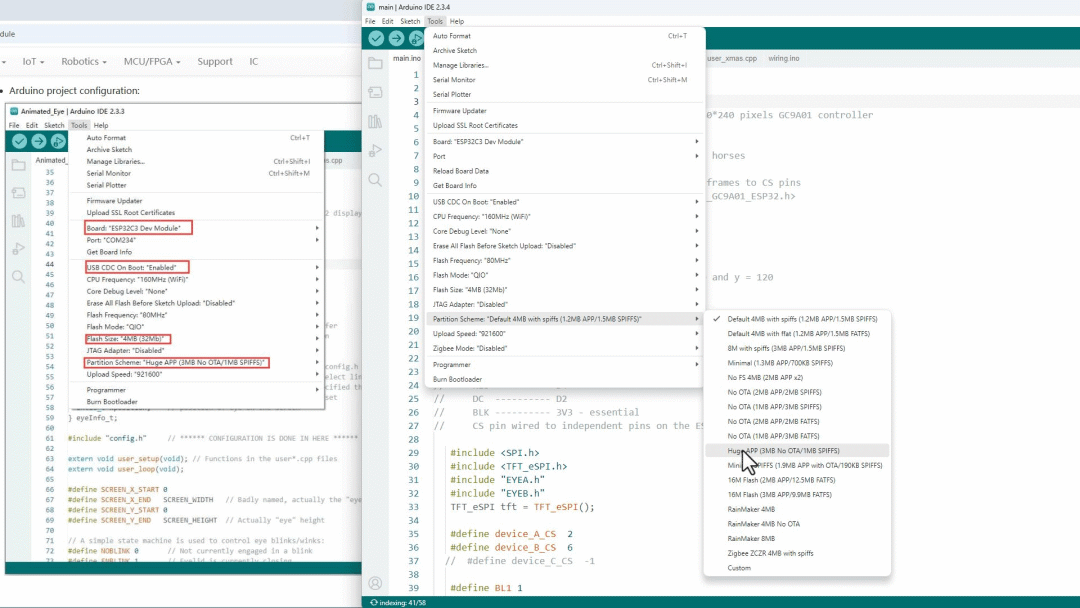Image resolution: width=1080 pixels, height=608 pixels.
Task: Click main.ino tab in Arduino IDE 2.3.4
Action: pyautogui.click(x=406, y=59)
